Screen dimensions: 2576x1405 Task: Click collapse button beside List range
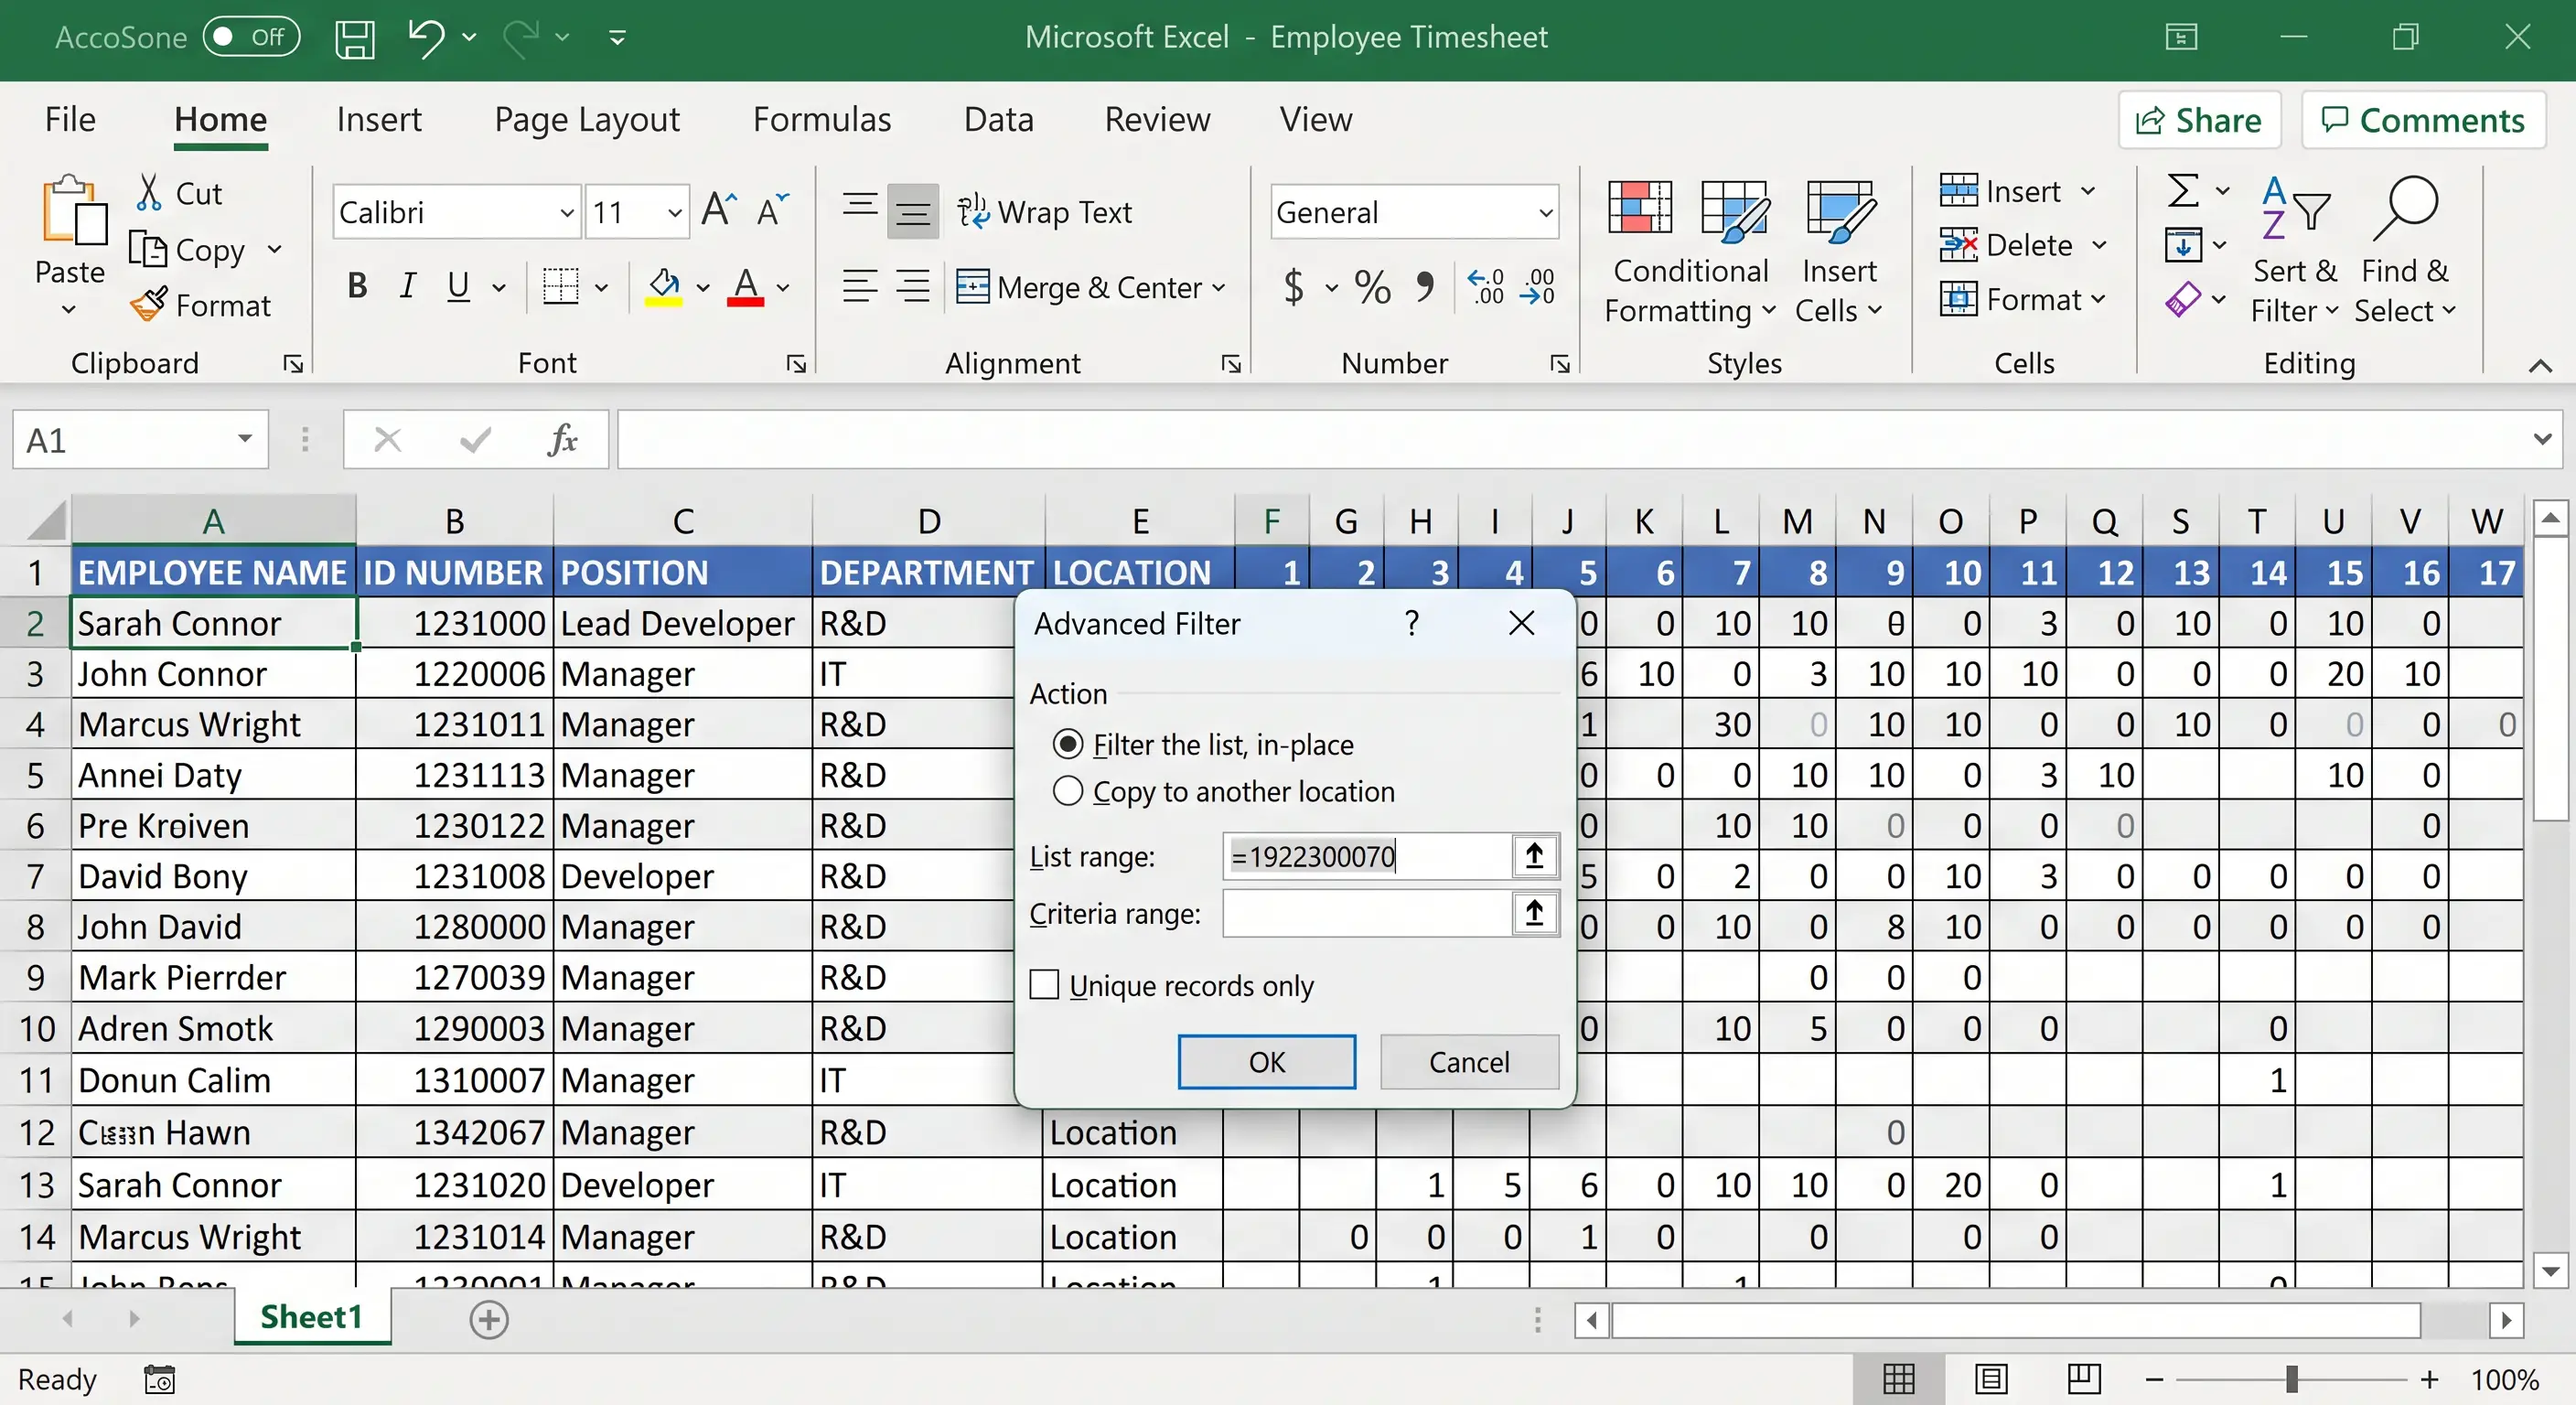click(x=1534, y=856)
